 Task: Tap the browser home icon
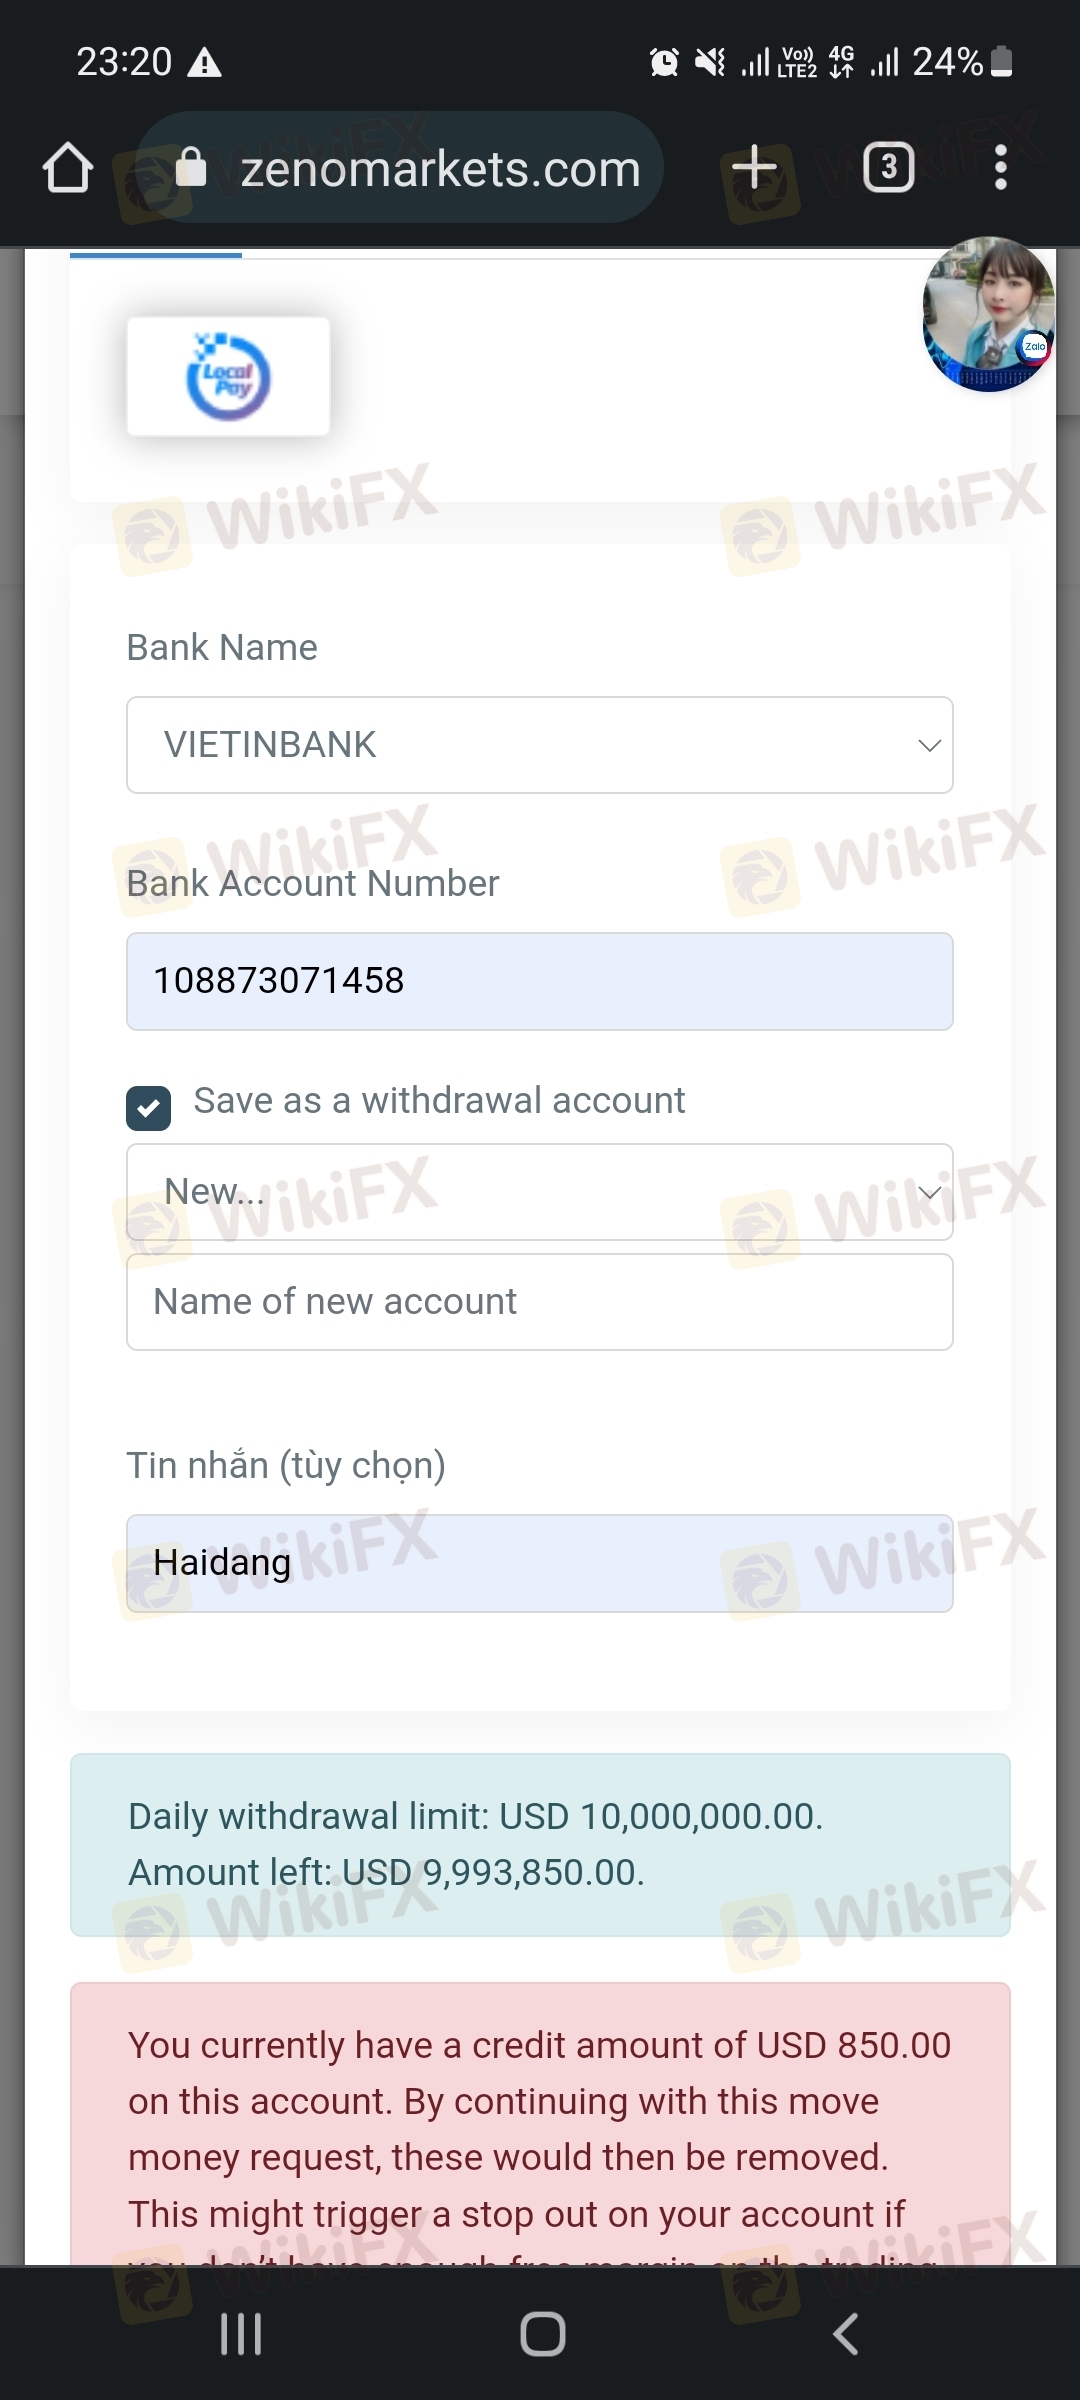[68, 167]
